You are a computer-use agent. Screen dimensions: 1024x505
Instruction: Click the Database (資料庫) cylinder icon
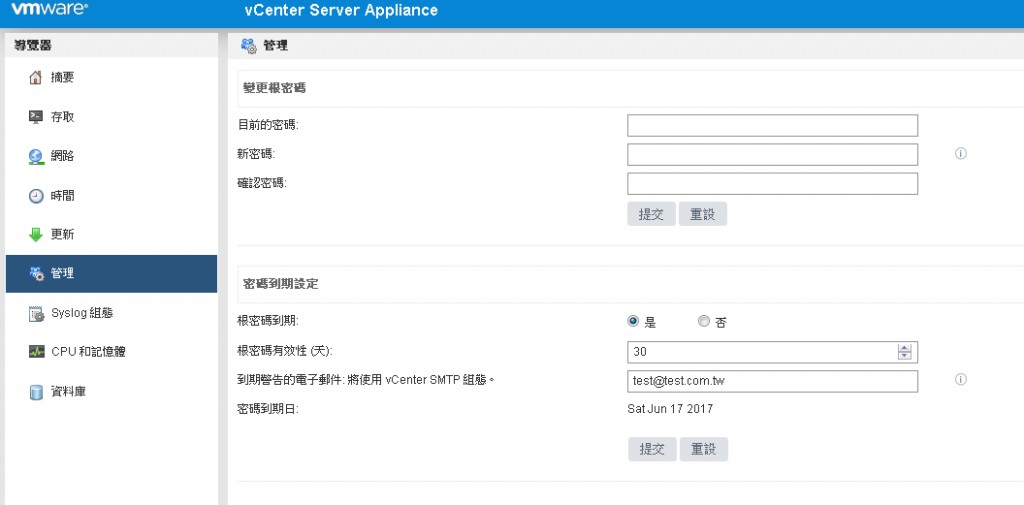36,392
